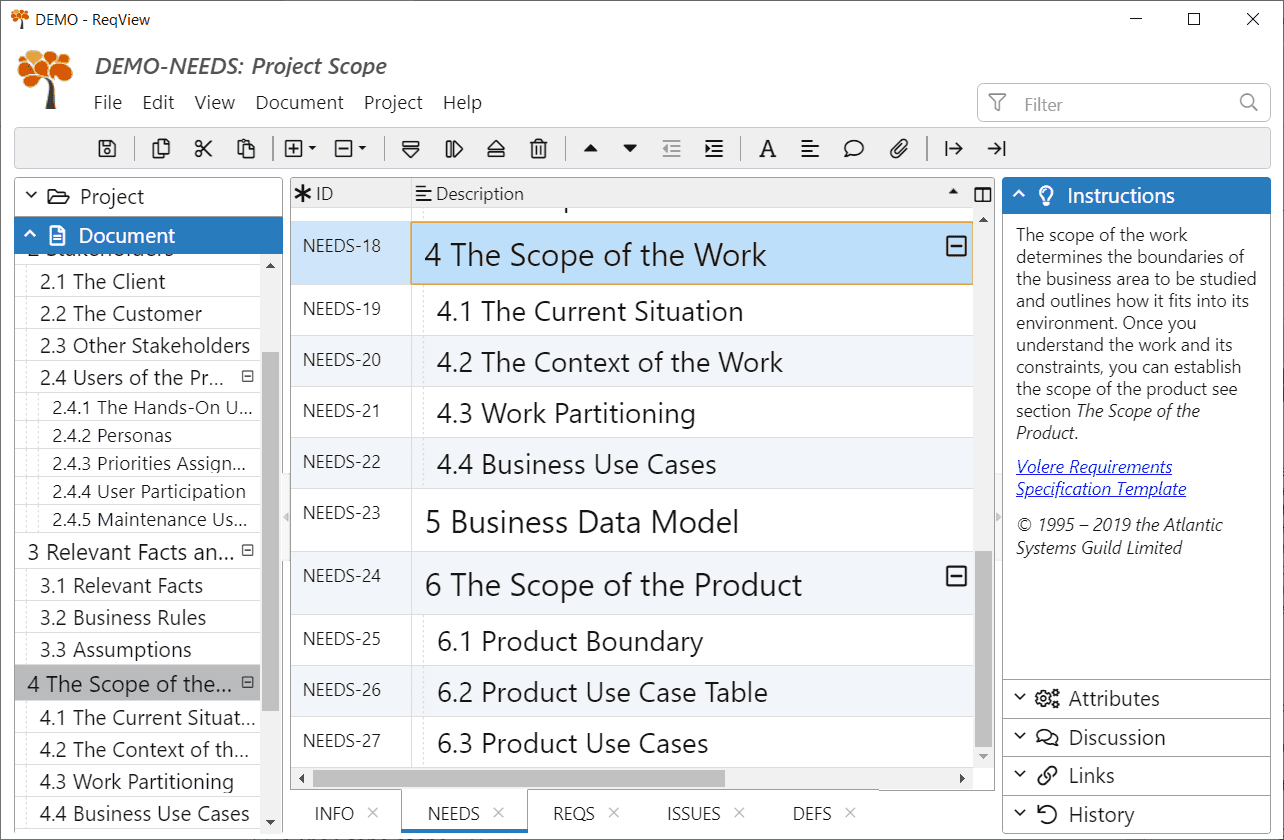
Task: Collapse the section for NEEDS-18 row
Action: pos(956,244)
